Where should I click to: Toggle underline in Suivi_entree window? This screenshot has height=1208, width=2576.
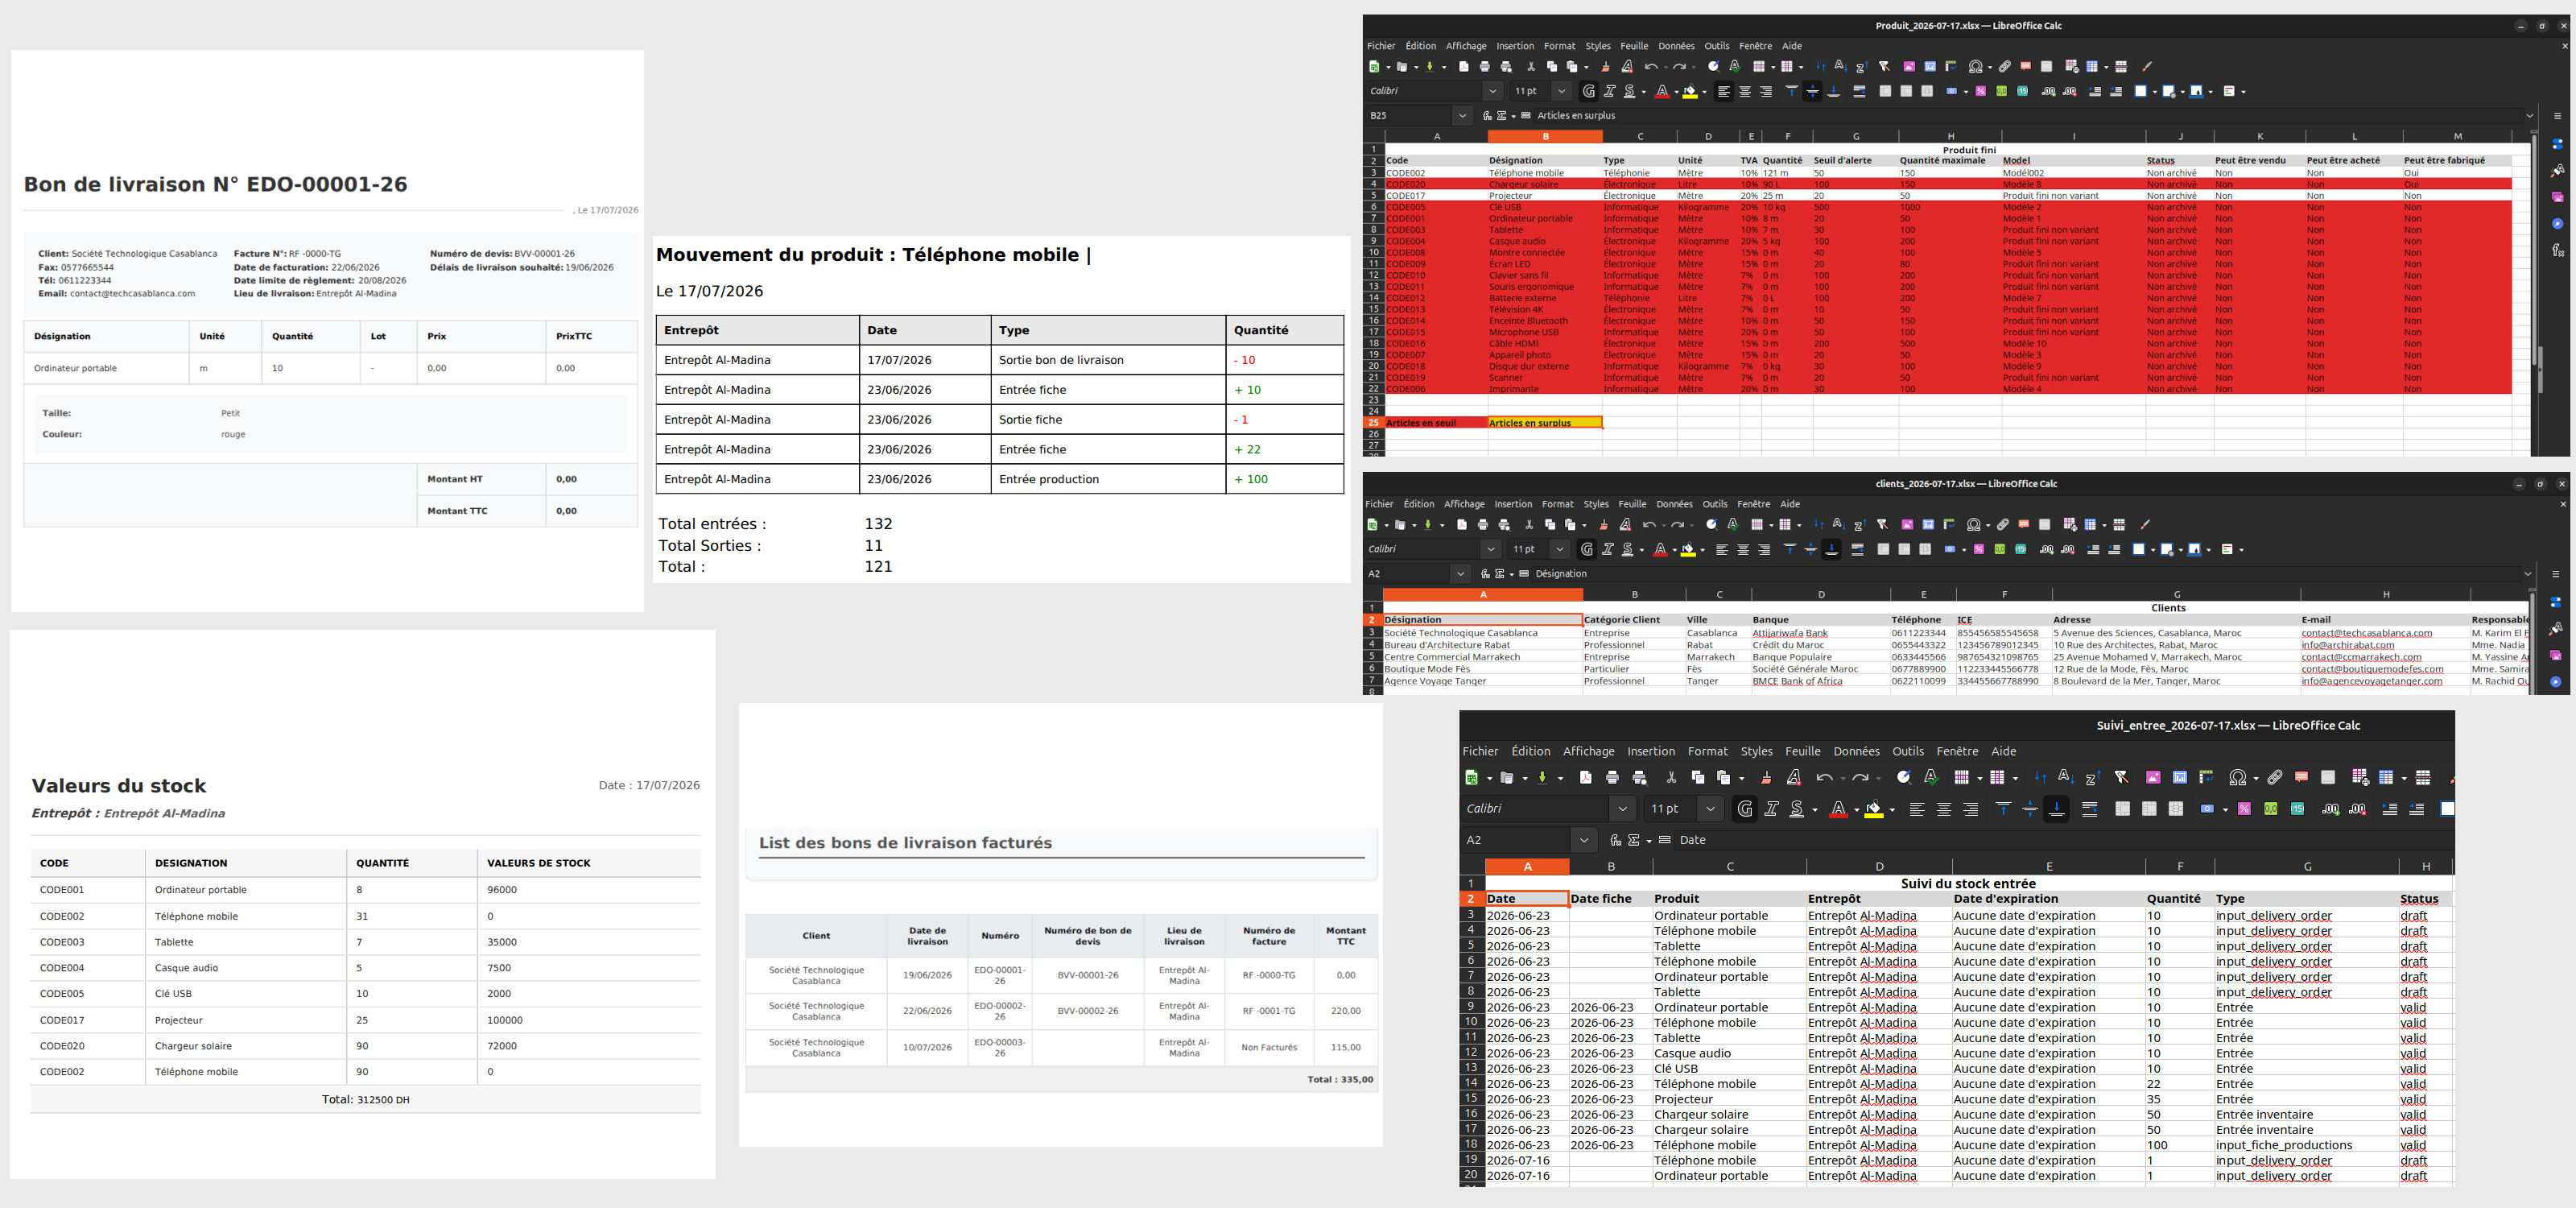1797,809
